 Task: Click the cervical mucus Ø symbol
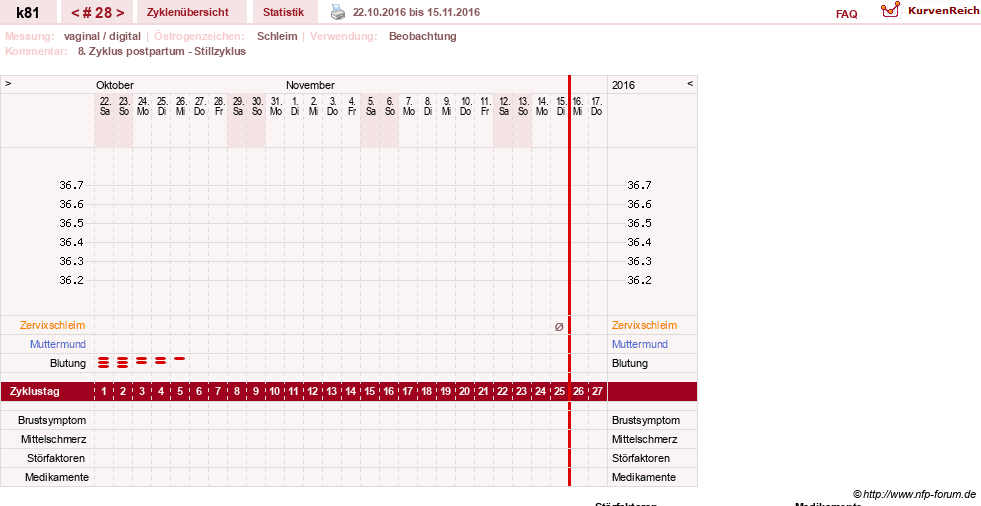559,326
